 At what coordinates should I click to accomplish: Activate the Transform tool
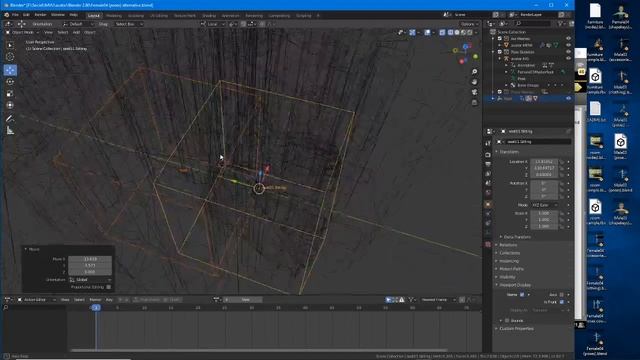(x=10, y=105)
